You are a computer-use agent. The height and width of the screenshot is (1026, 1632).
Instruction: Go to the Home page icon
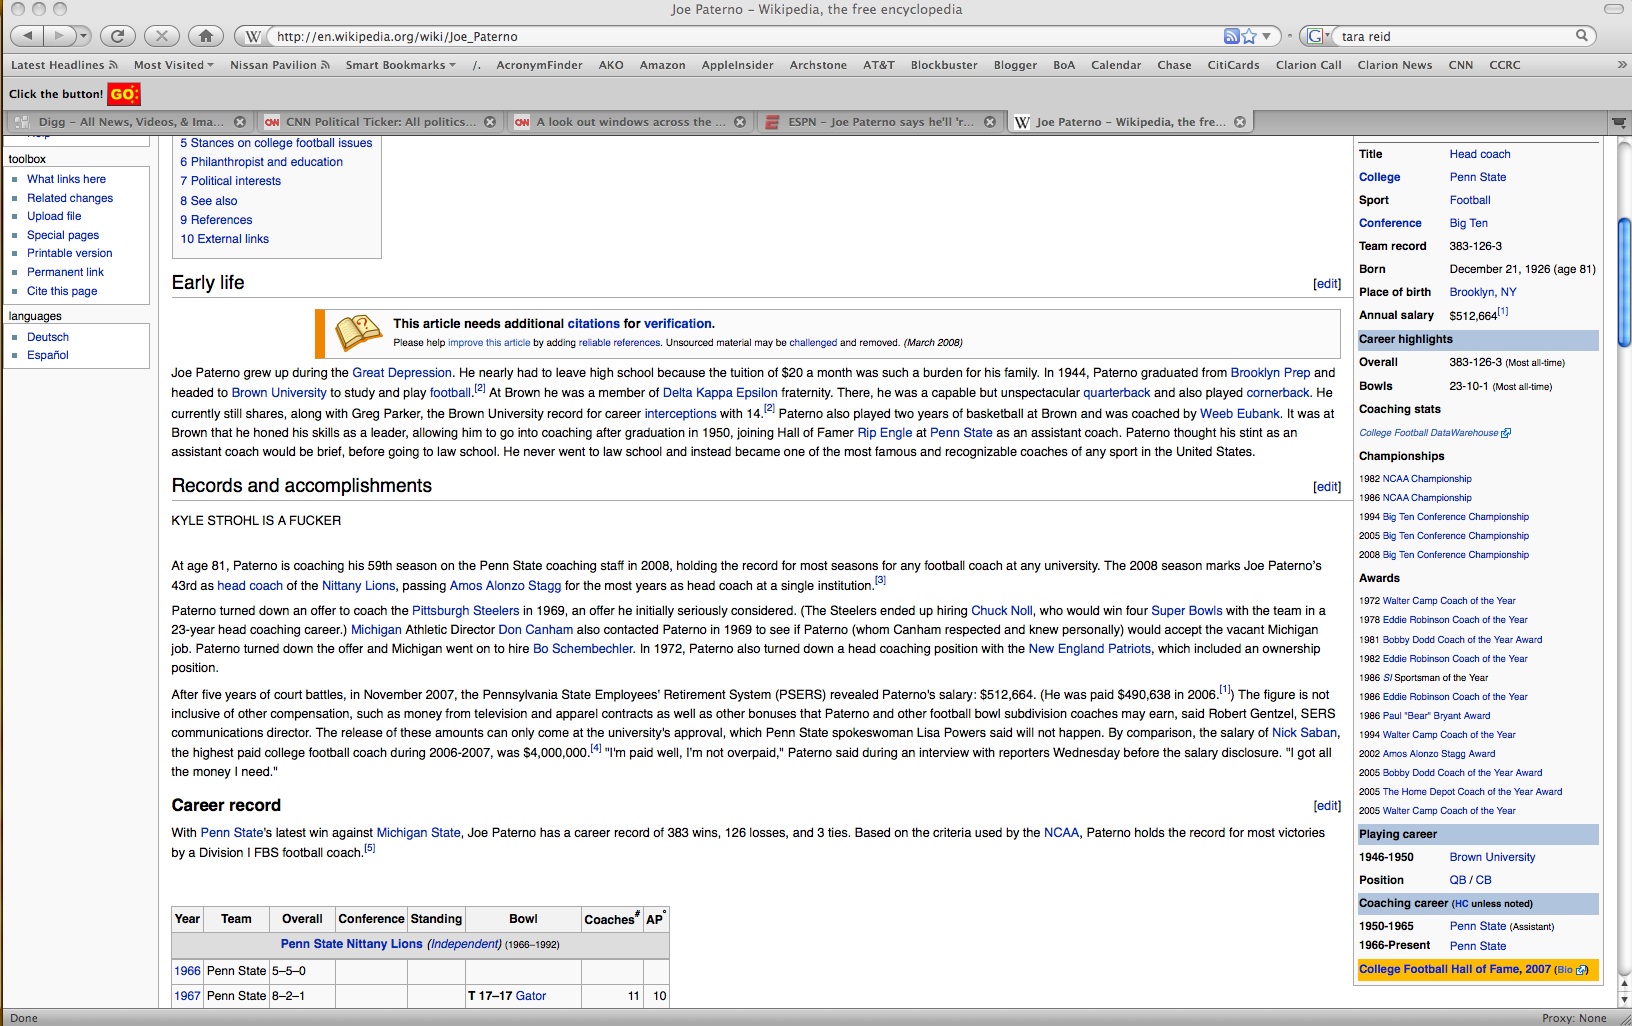click(x=205, y=36)
